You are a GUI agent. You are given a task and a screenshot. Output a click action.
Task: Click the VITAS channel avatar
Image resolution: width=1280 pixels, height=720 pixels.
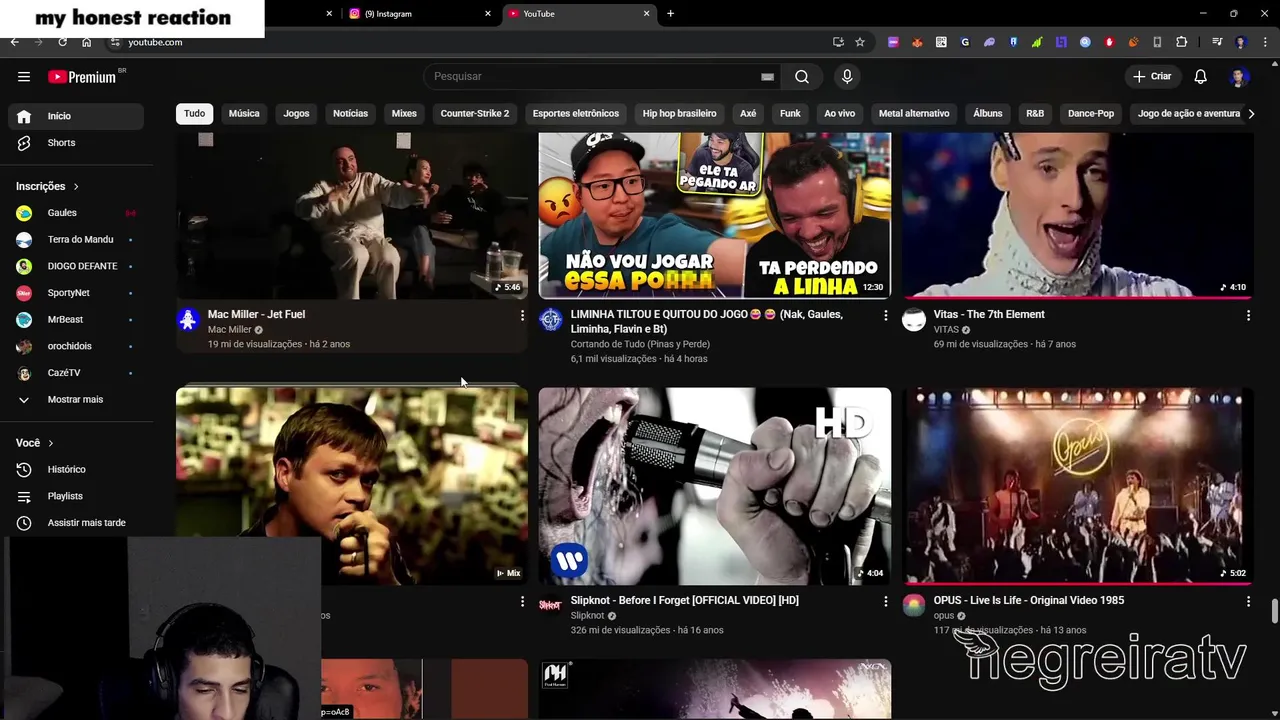point(914,319)
